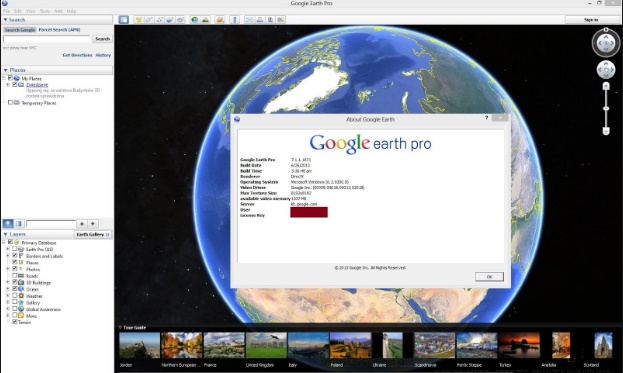
Task: Click the Get Directions link
Action: point(77,55)
